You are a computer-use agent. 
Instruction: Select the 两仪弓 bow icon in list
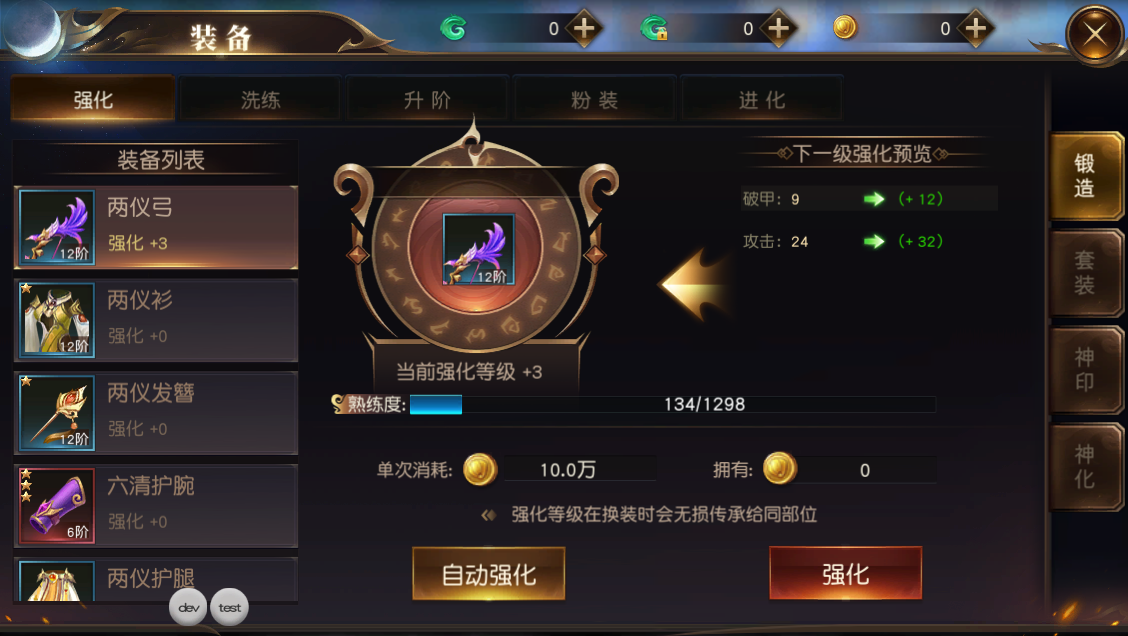(57, 227)
